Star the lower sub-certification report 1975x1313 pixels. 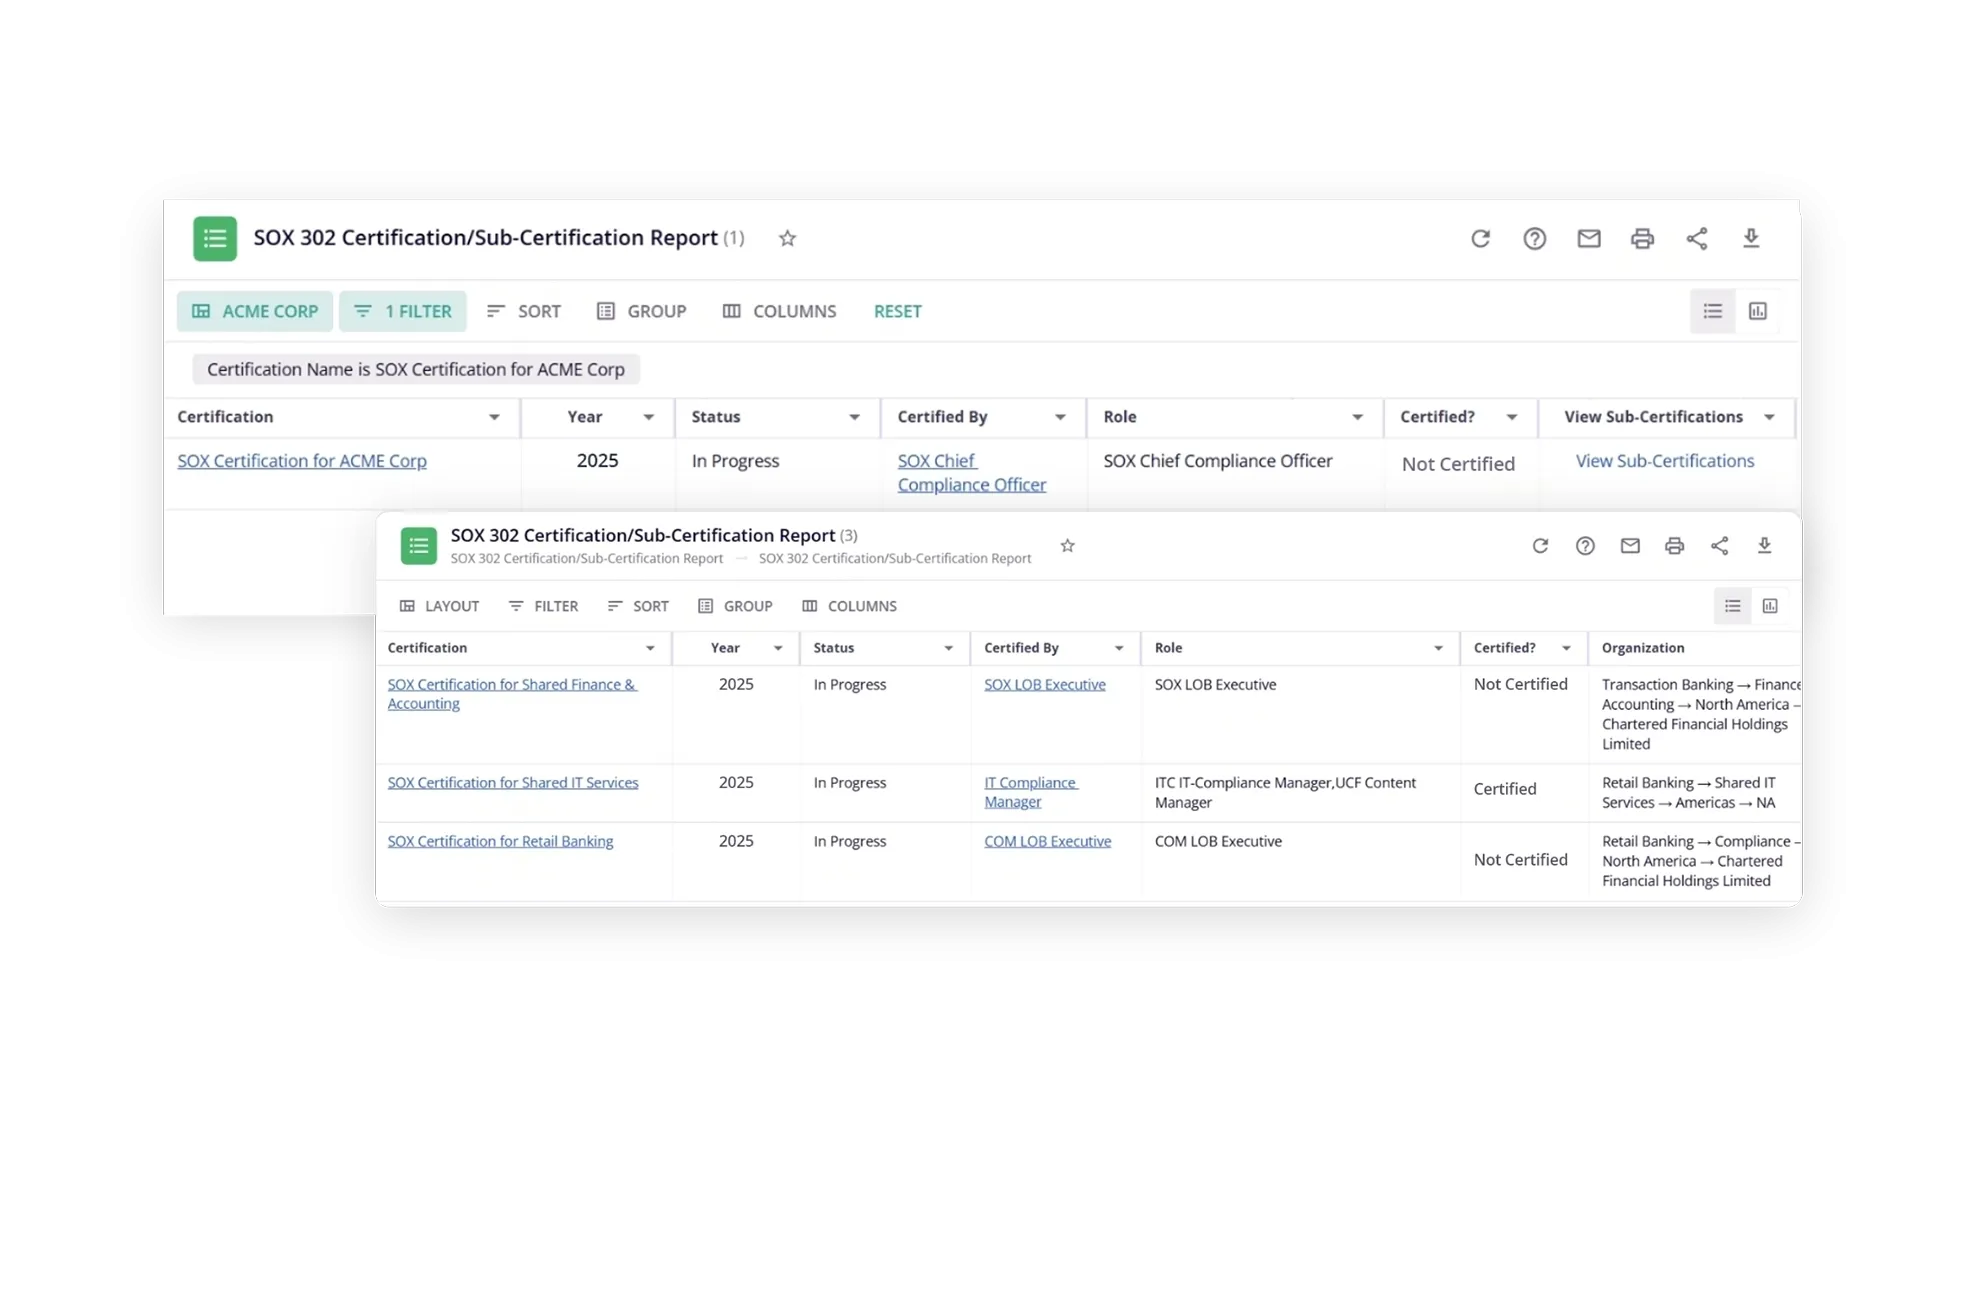tap(1067, 545)
